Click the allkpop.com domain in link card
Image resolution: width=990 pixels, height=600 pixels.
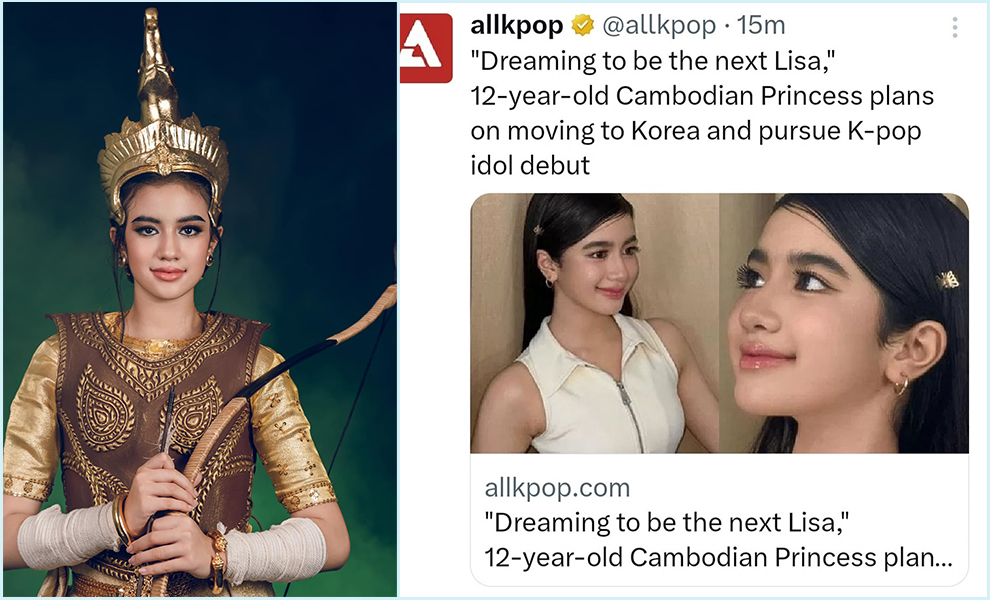click(x=557, y=488)
